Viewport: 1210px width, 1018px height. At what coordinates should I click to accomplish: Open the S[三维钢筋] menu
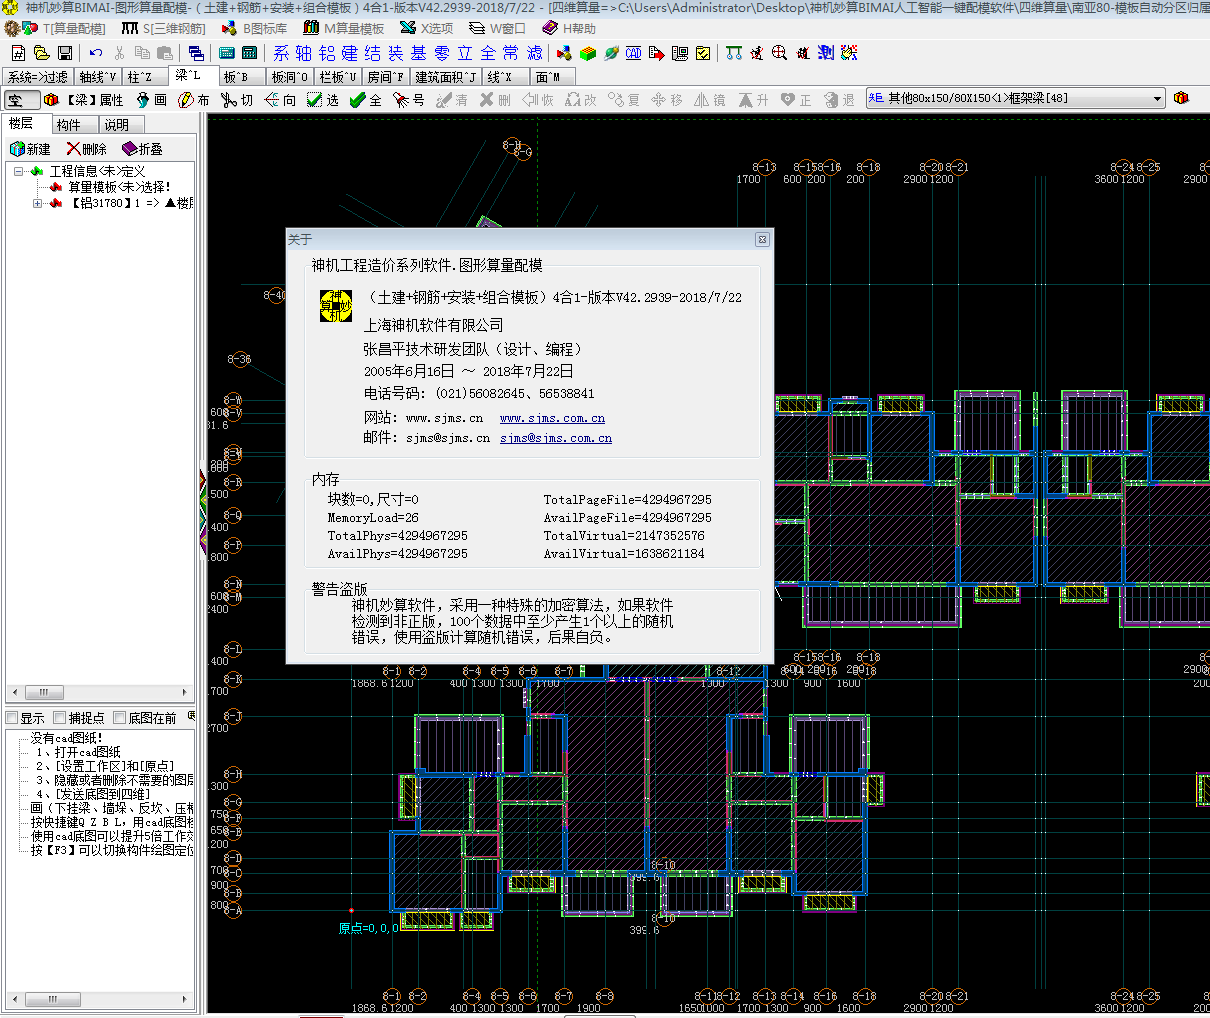tap(163, 28)
